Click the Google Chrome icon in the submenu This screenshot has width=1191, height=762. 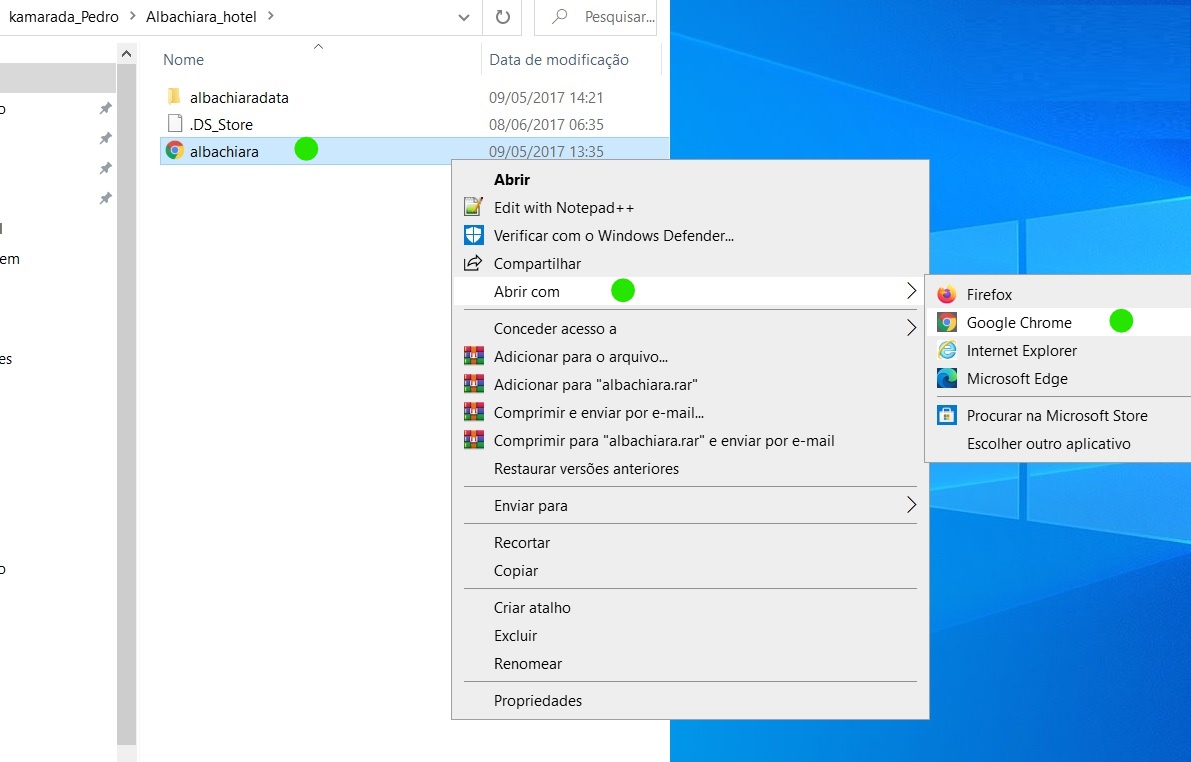[x=946, y=323]
